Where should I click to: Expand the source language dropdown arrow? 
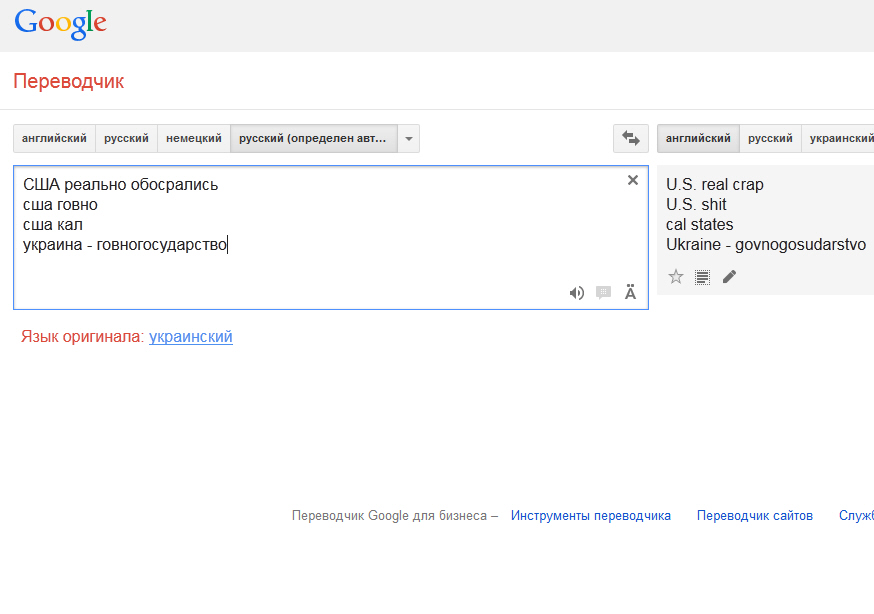[408, 138]
